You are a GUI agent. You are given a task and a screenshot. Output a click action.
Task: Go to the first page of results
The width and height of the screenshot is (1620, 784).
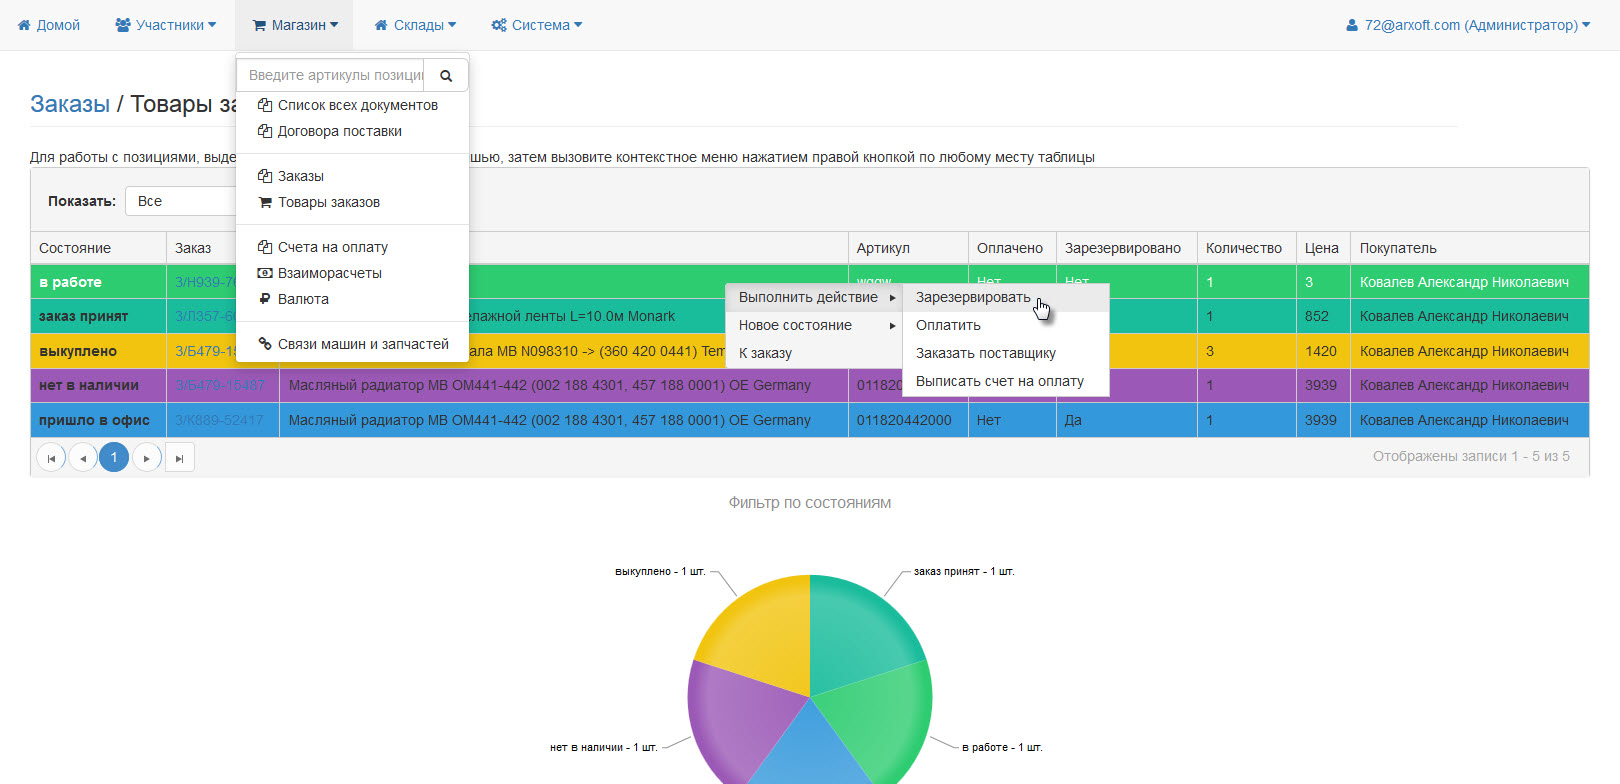coord(51,458)
